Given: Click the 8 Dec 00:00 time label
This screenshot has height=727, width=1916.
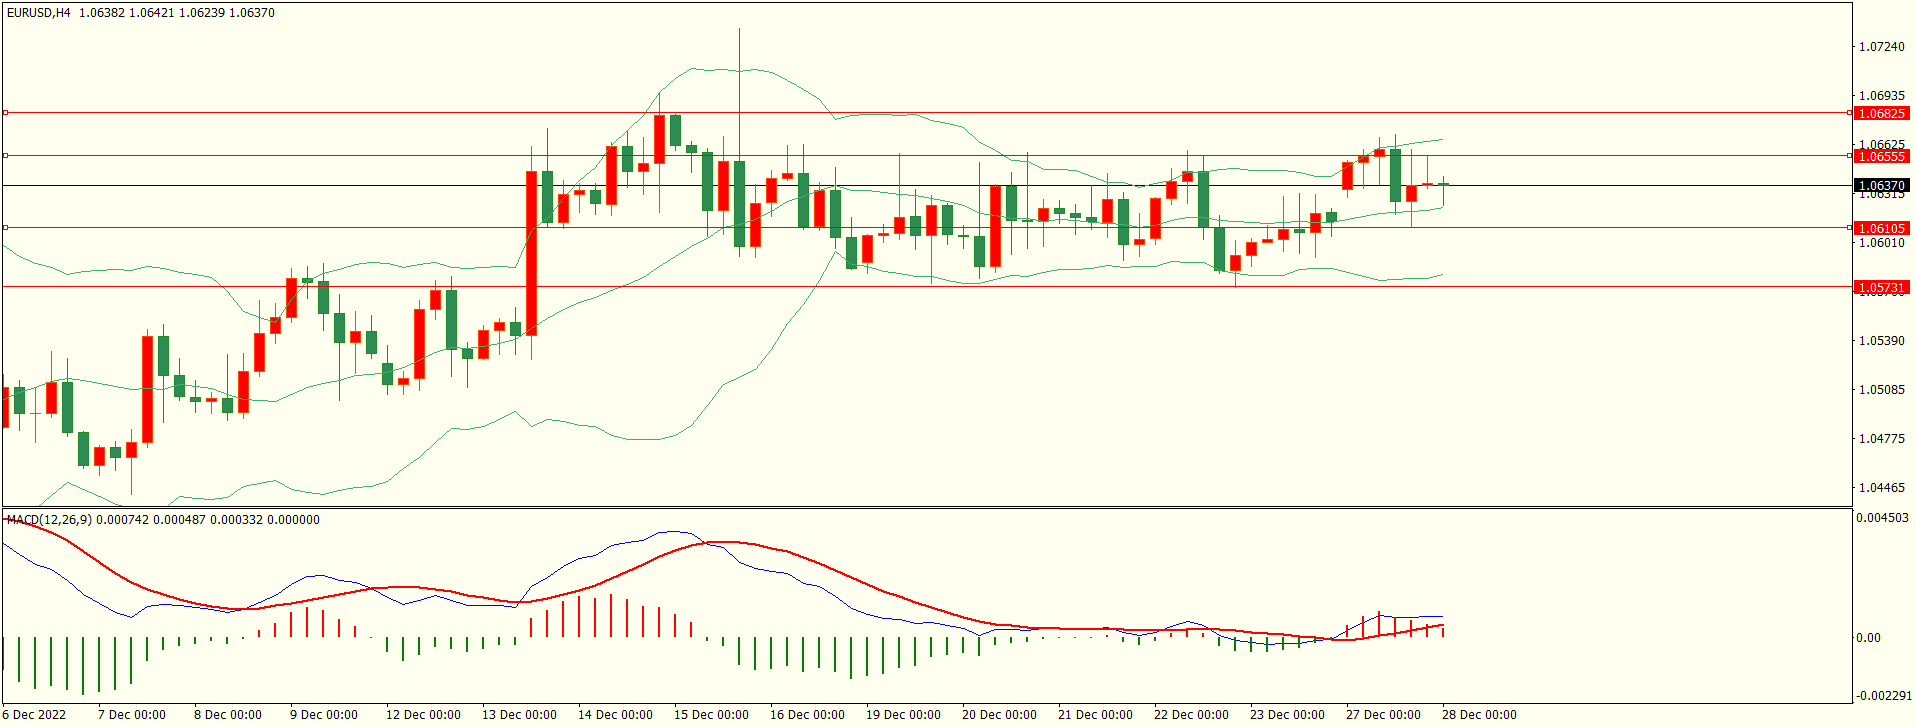Looking at the screenshot, I should (x=228, y=715).
